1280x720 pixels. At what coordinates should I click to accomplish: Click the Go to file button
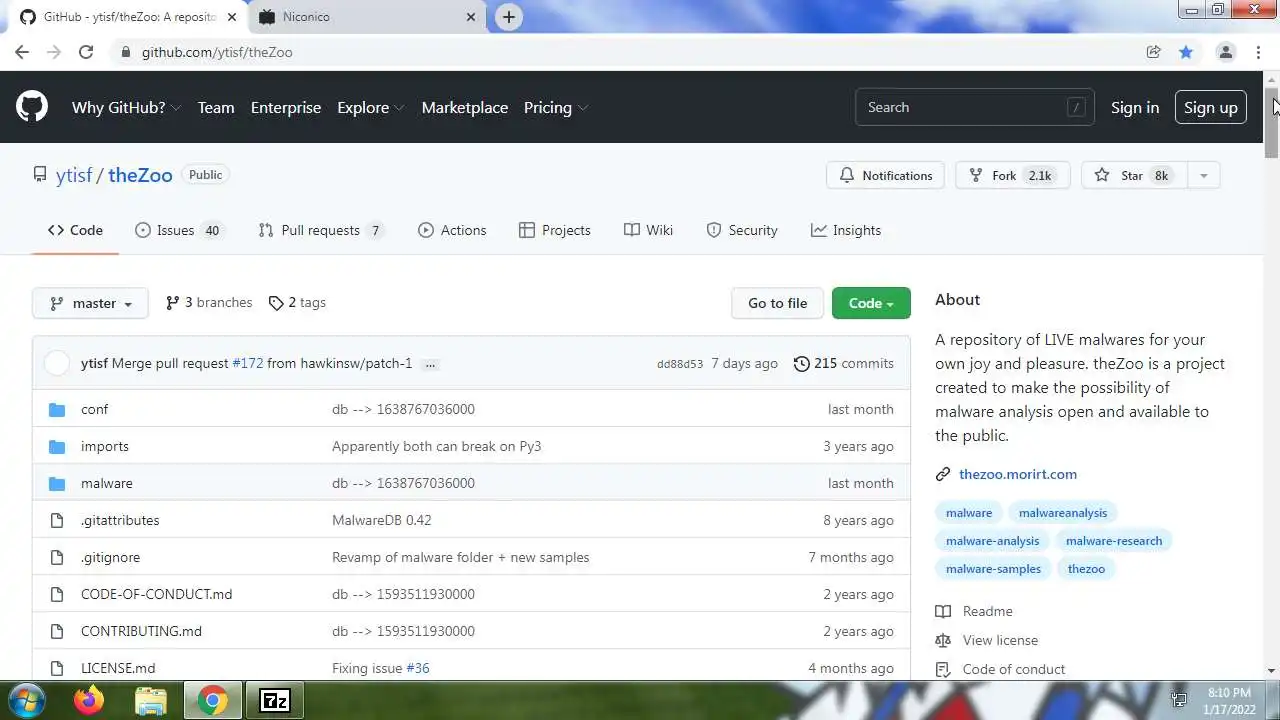tap(777, 303)
